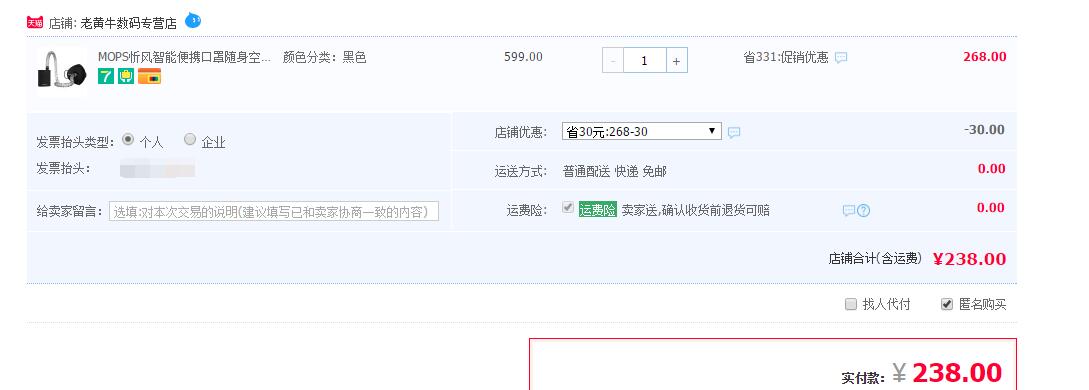Click the -30.00 store discount amount

point(984,130)
